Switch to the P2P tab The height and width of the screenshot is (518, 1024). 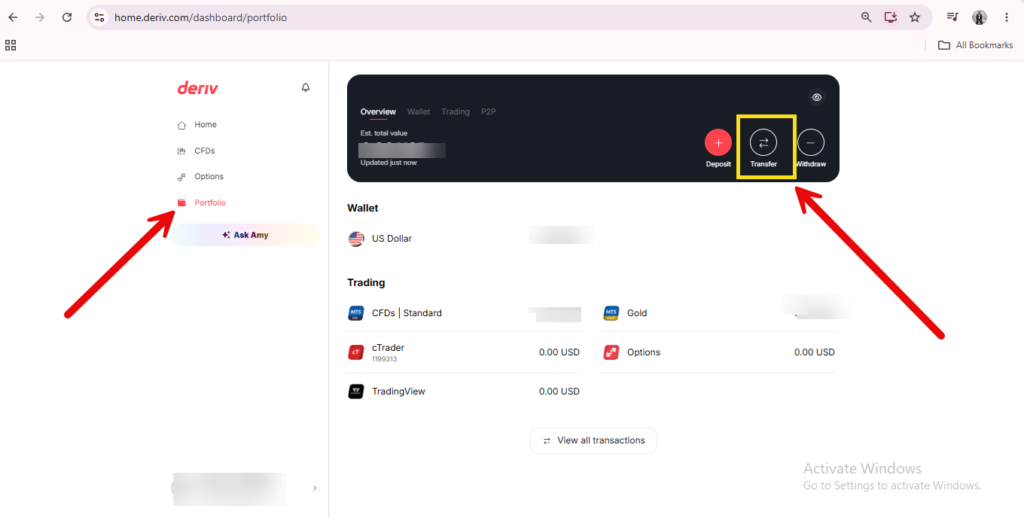pyautogui.click(x=488, y=112)
